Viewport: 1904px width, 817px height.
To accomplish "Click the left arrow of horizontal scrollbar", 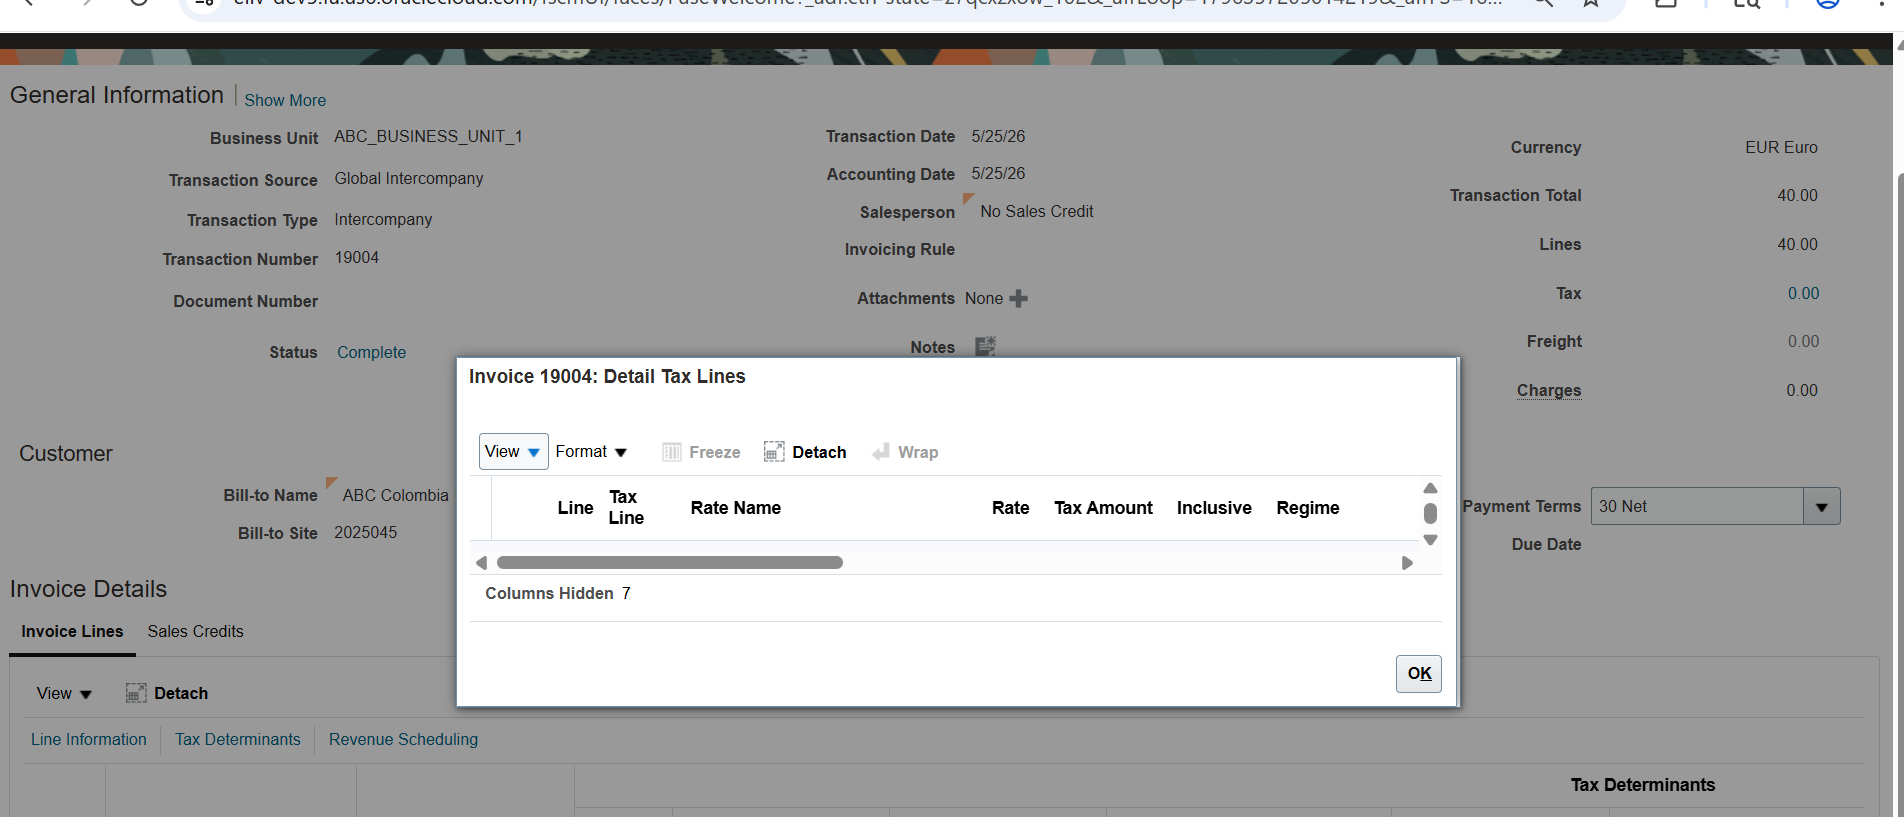I will (x=481, y=563).
